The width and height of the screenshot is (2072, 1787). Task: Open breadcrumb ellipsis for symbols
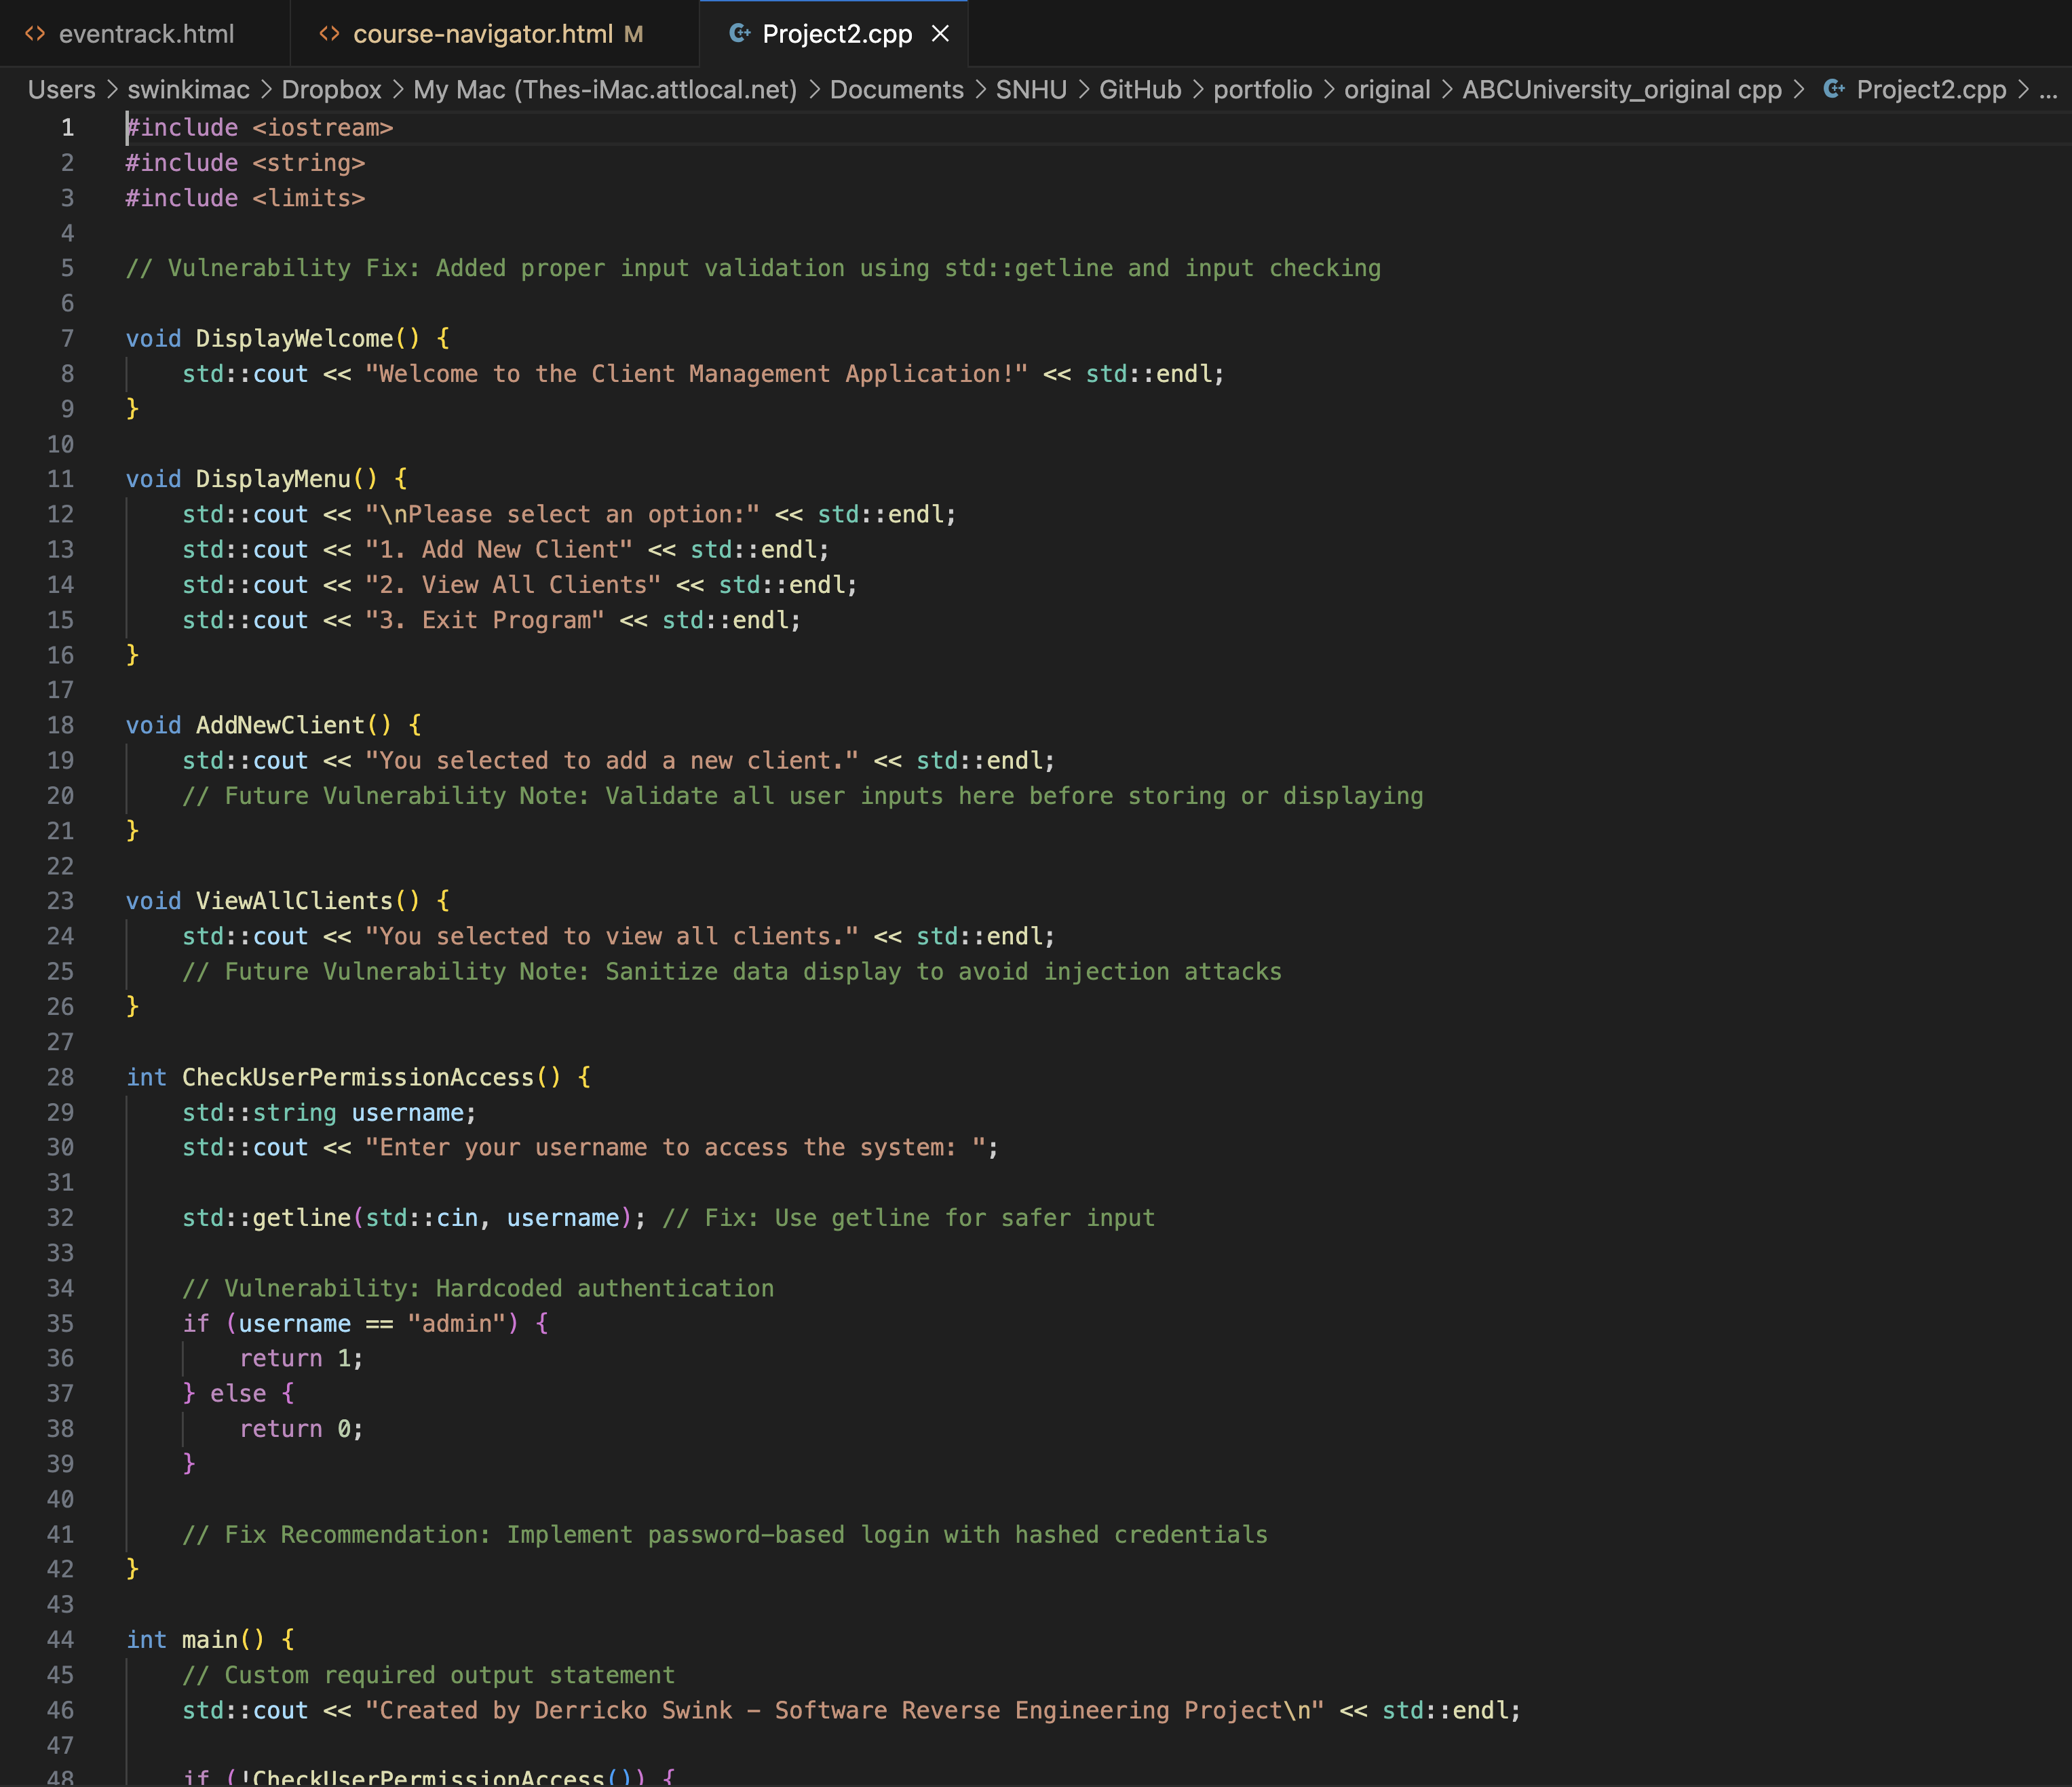coord(2048,90)
